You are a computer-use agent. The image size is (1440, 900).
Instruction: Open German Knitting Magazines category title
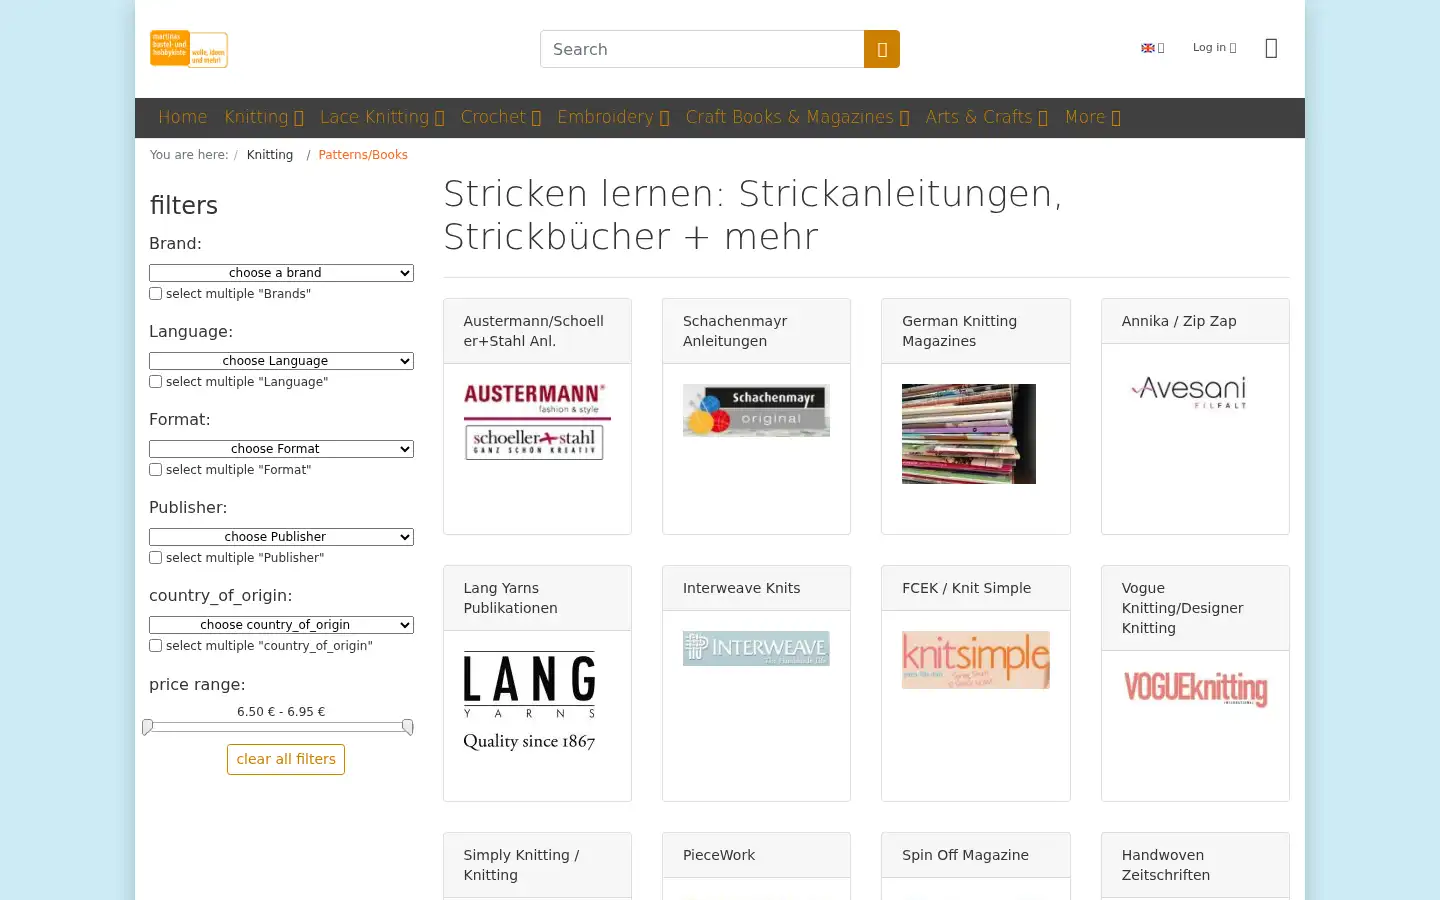(x=959, y=331)
